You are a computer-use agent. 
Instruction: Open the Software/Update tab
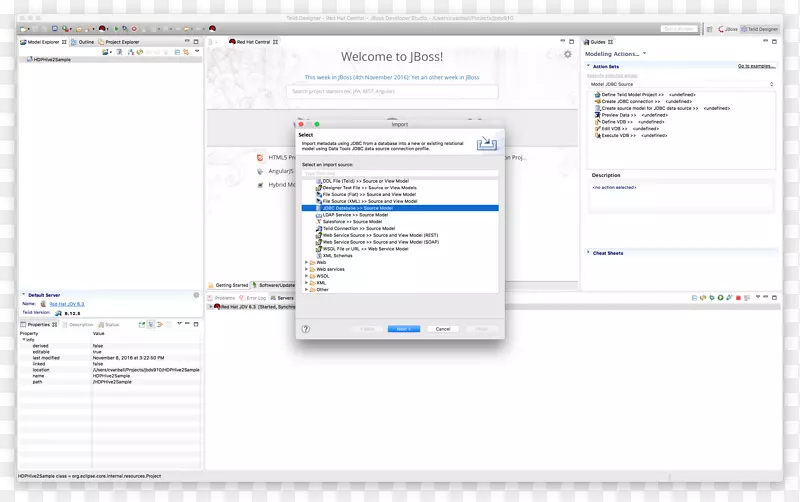tap(273, 285)
